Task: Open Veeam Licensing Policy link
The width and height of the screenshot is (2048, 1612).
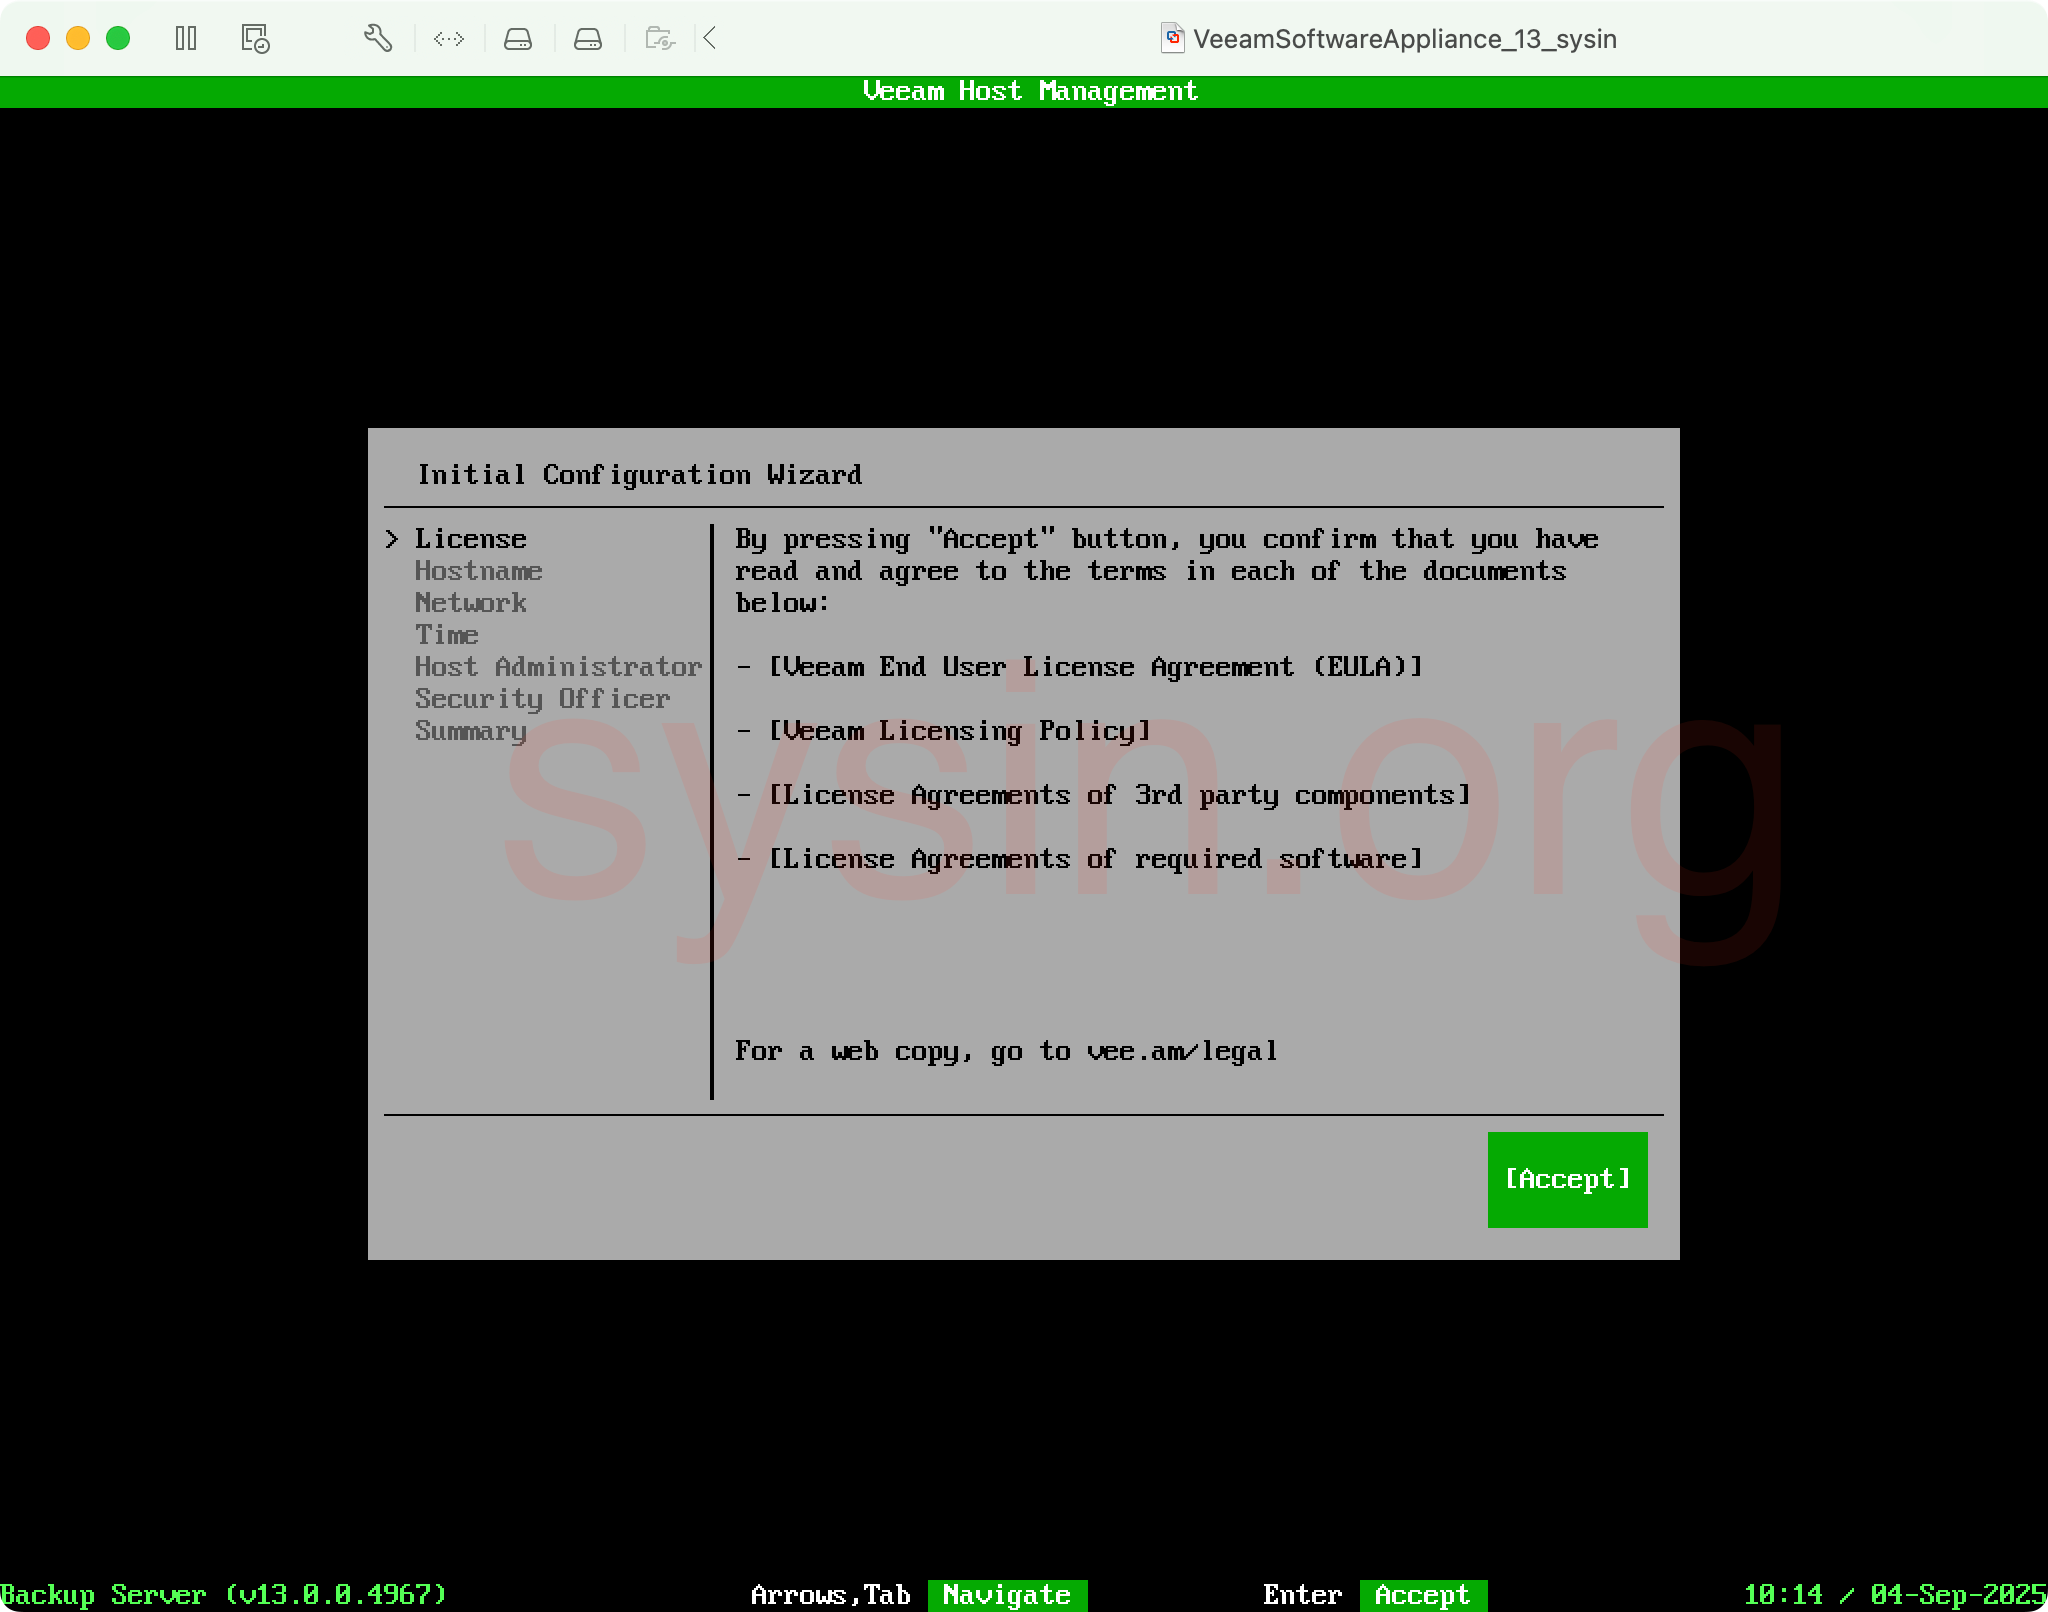Action: click(959, 731)
